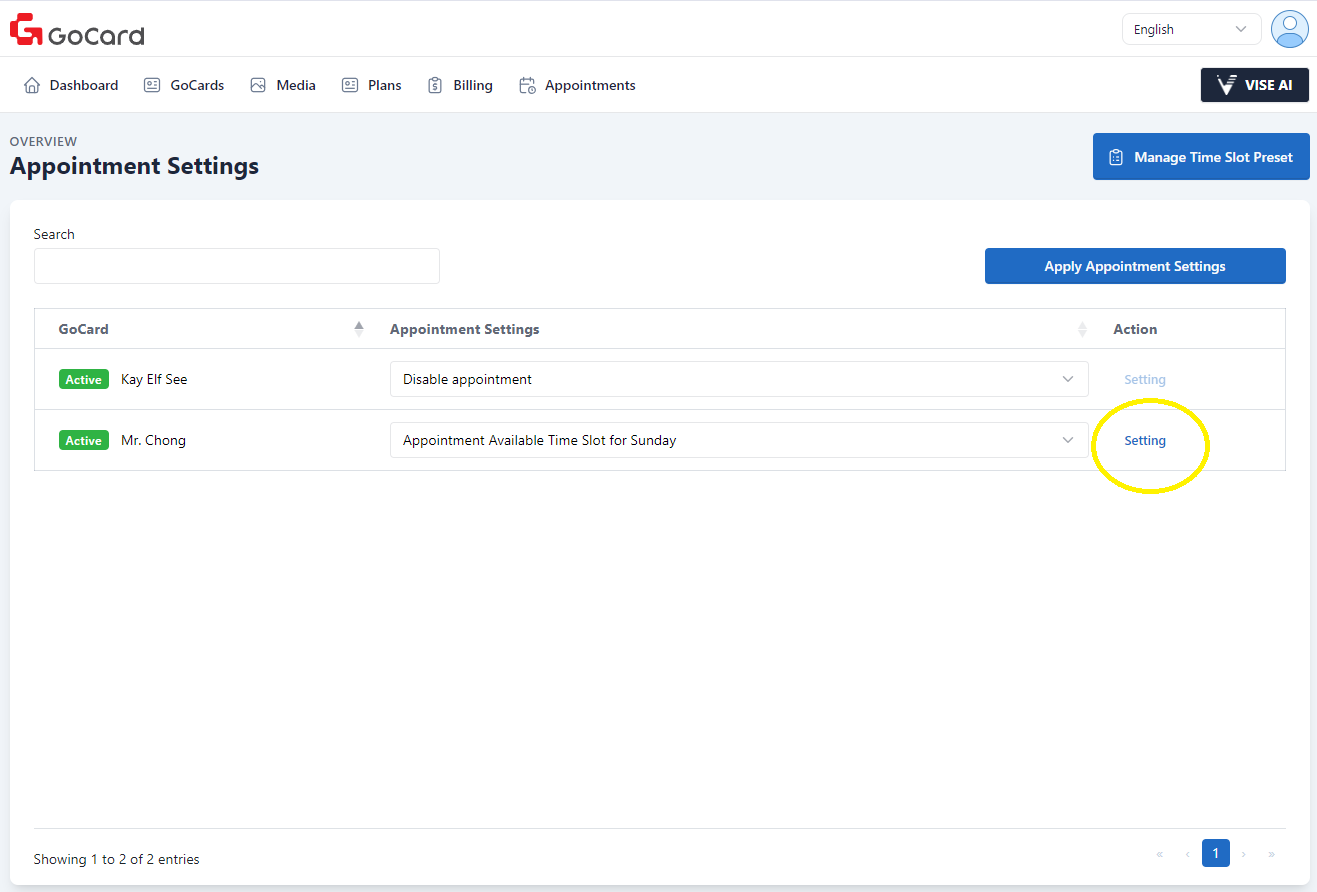Click the Appointments calendar icon
The width and height of the screenshot is (1317, 892).
[527, 85]
